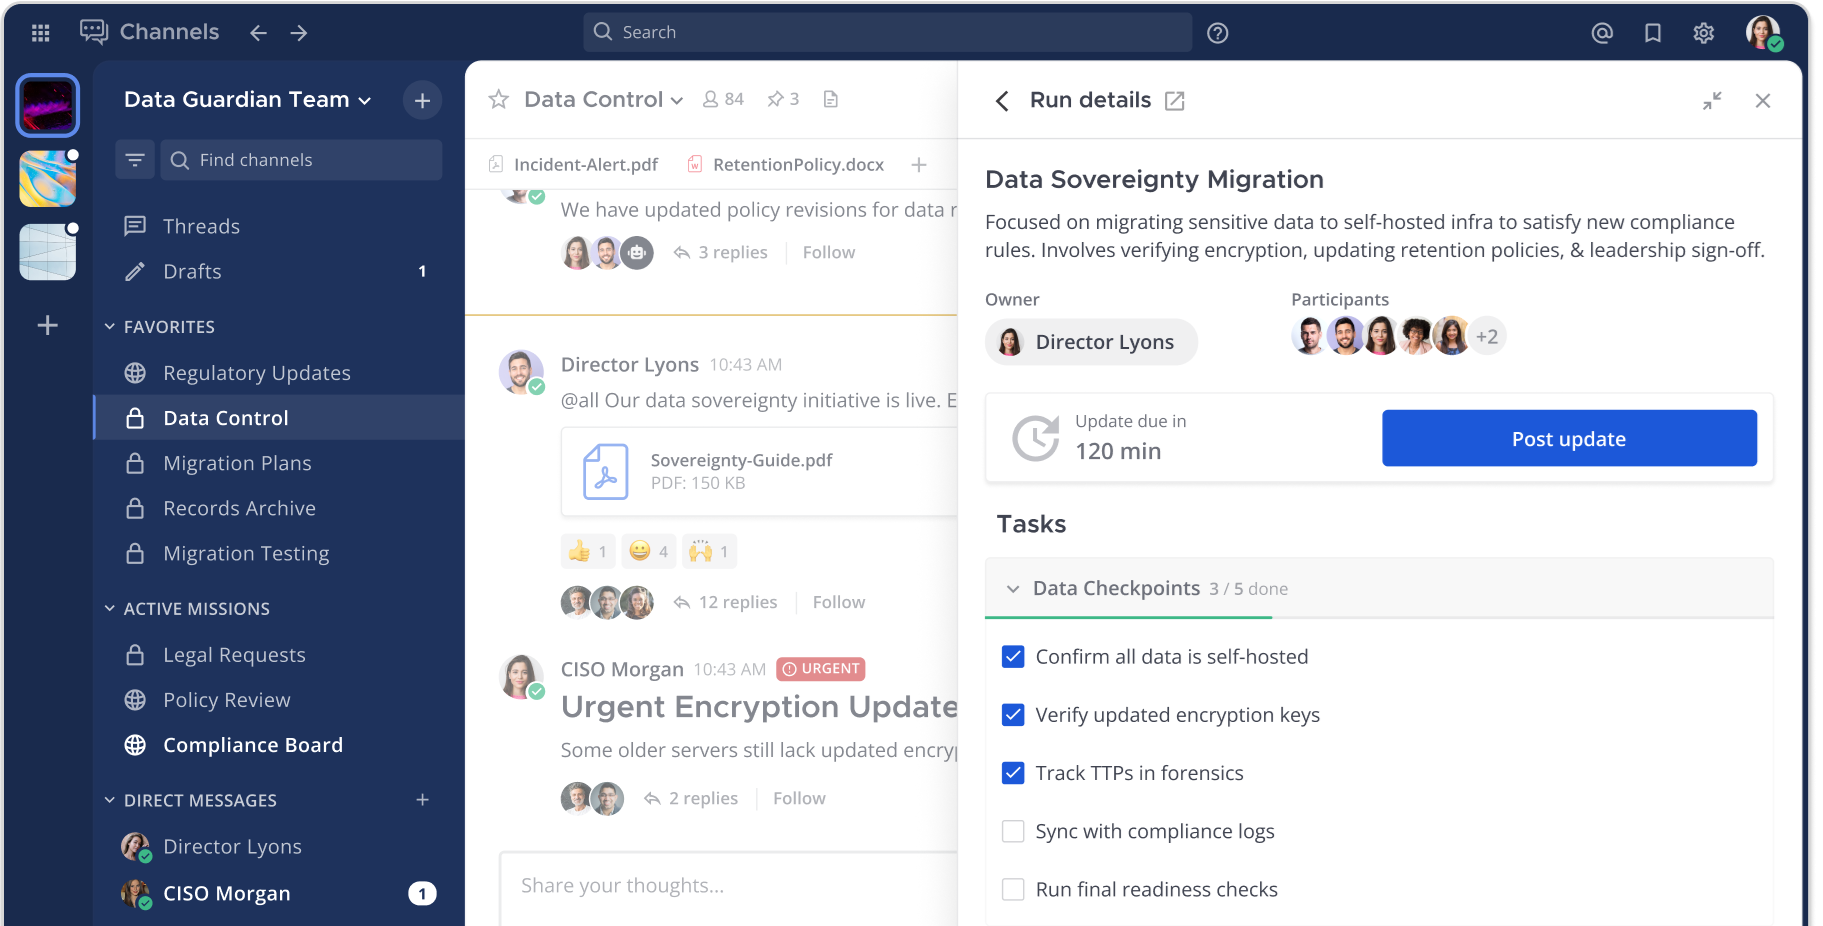Check Run final readiness checks
Screen dimensions: 1823x926
point(1013,889)
